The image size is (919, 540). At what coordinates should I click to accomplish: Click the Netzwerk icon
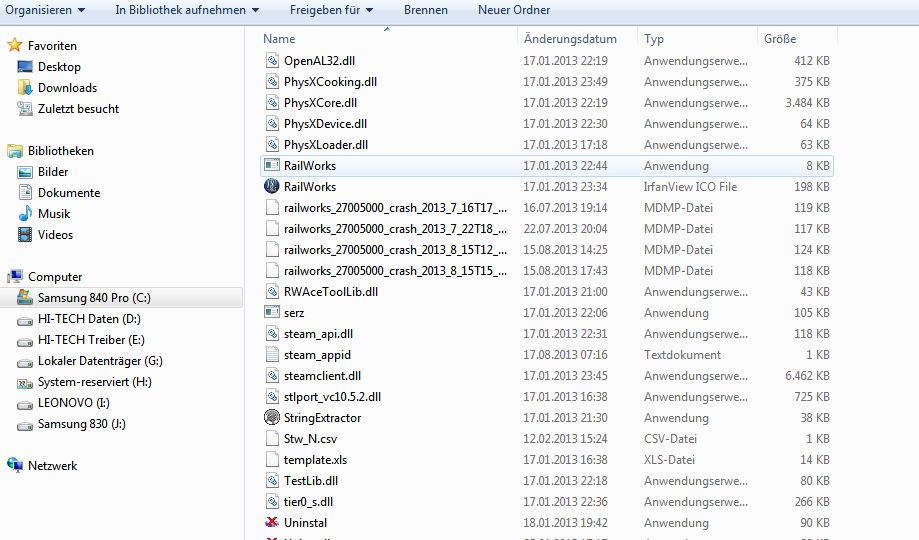[x=15, y=465]
